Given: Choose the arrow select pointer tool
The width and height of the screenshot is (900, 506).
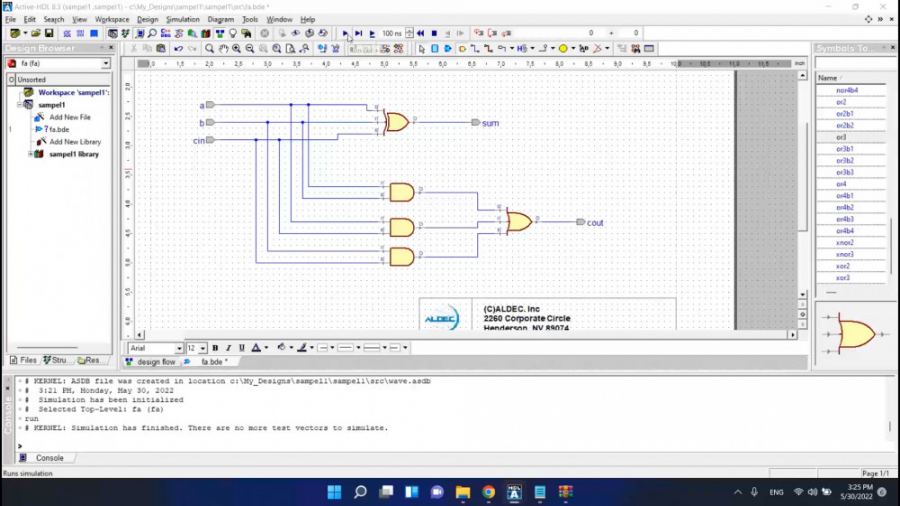Looking at the screenshot, I should click(x=421, y=48).
